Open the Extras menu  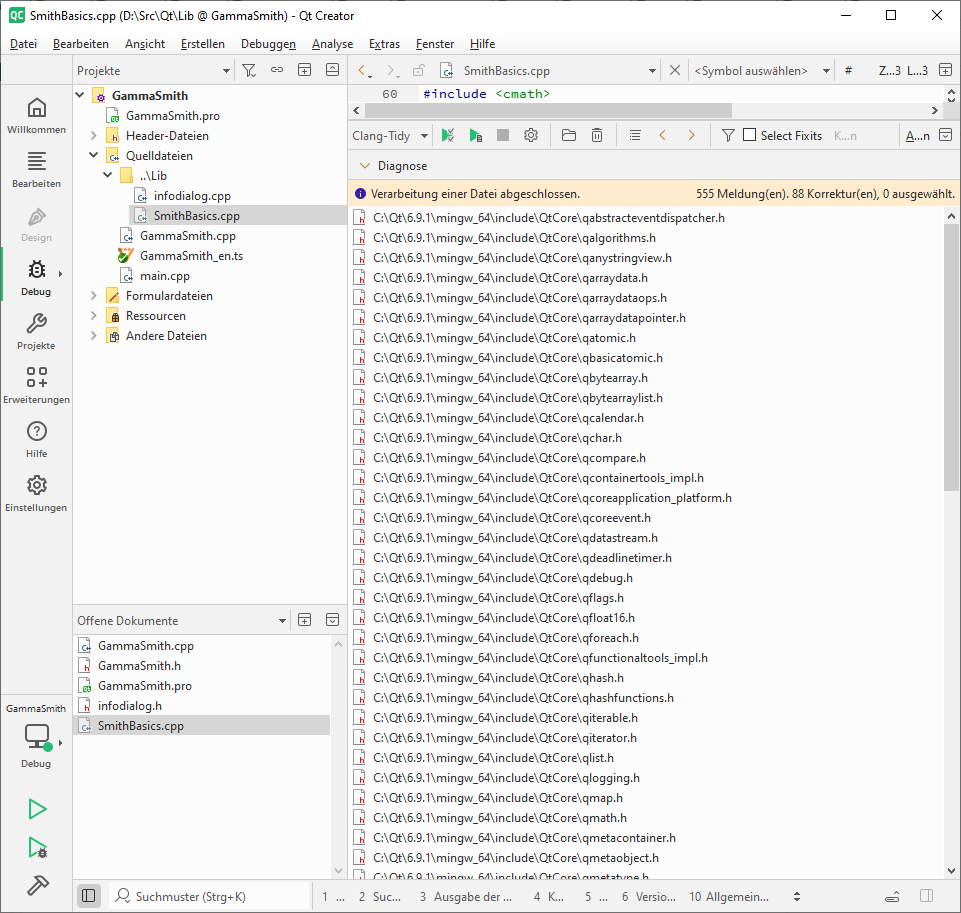(384, 44)
